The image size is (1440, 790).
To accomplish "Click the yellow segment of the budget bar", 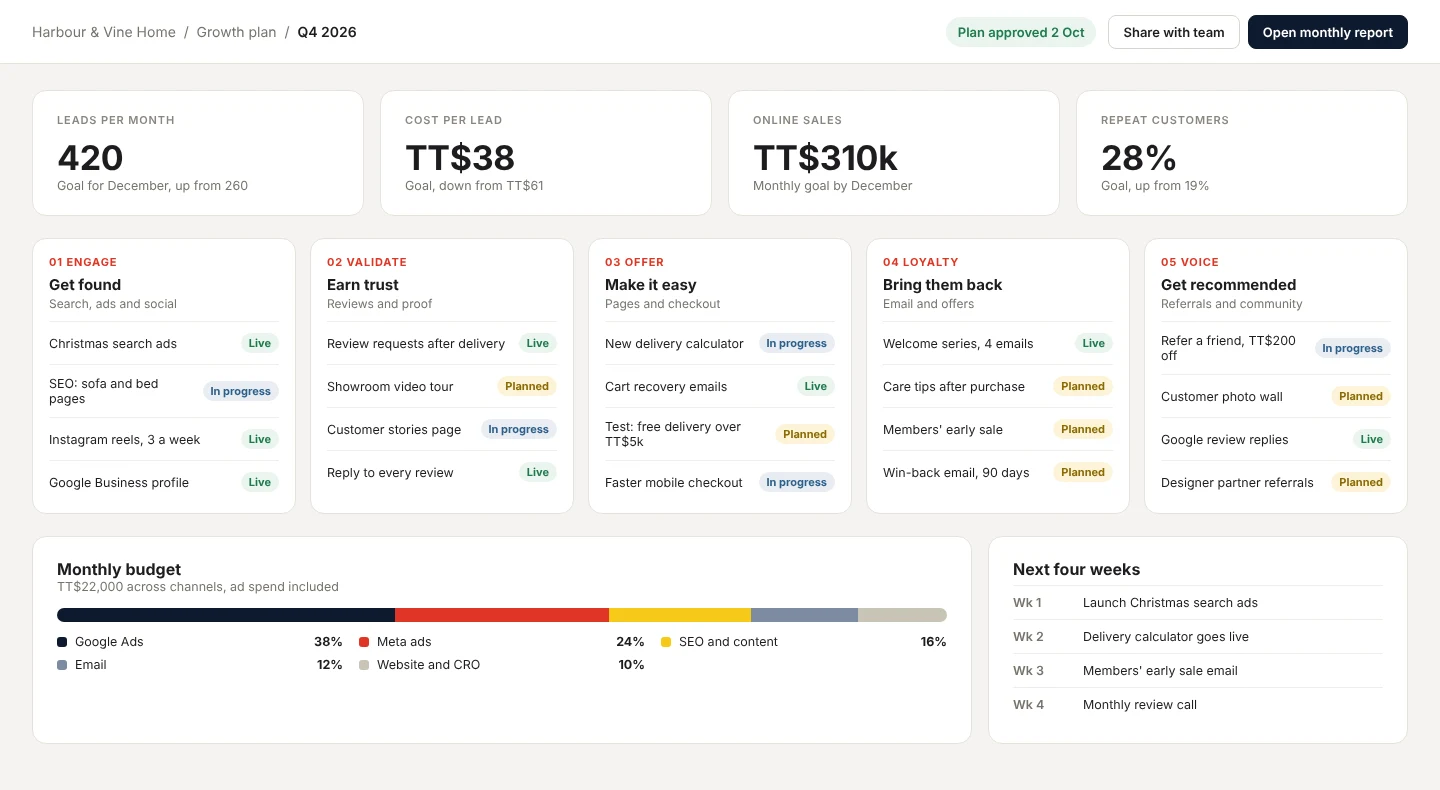I will [680, 615].
